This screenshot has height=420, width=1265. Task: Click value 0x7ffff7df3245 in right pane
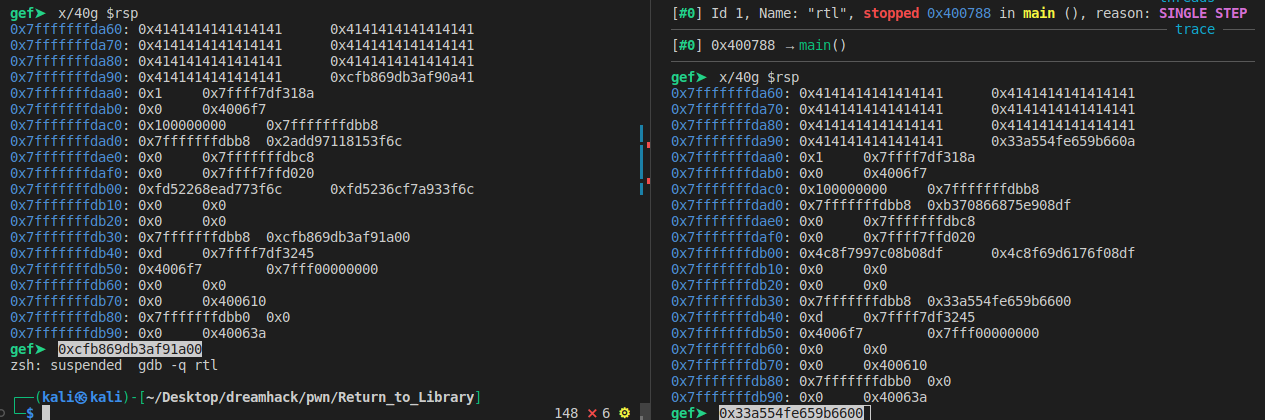(919, 317)
